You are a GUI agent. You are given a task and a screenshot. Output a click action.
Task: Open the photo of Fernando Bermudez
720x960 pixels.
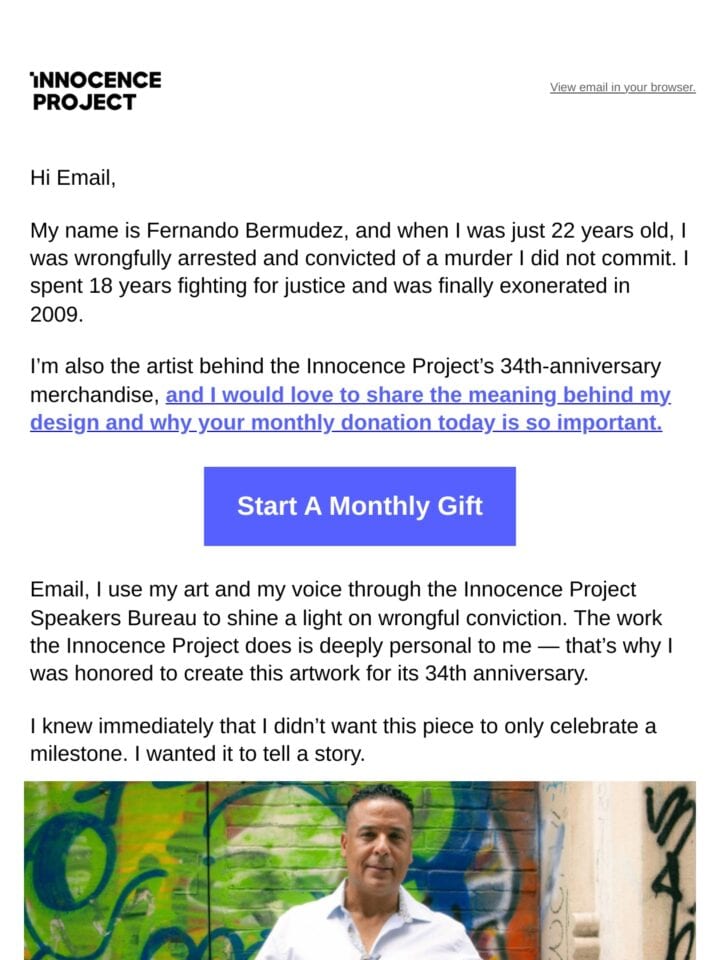click(x=360, y=870)
